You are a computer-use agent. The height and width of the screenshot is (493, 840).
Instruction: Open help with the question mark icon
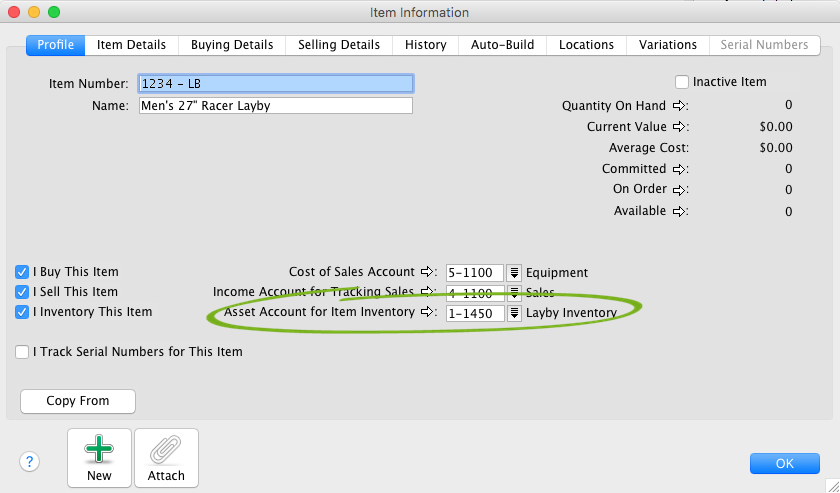click(30, 461)
